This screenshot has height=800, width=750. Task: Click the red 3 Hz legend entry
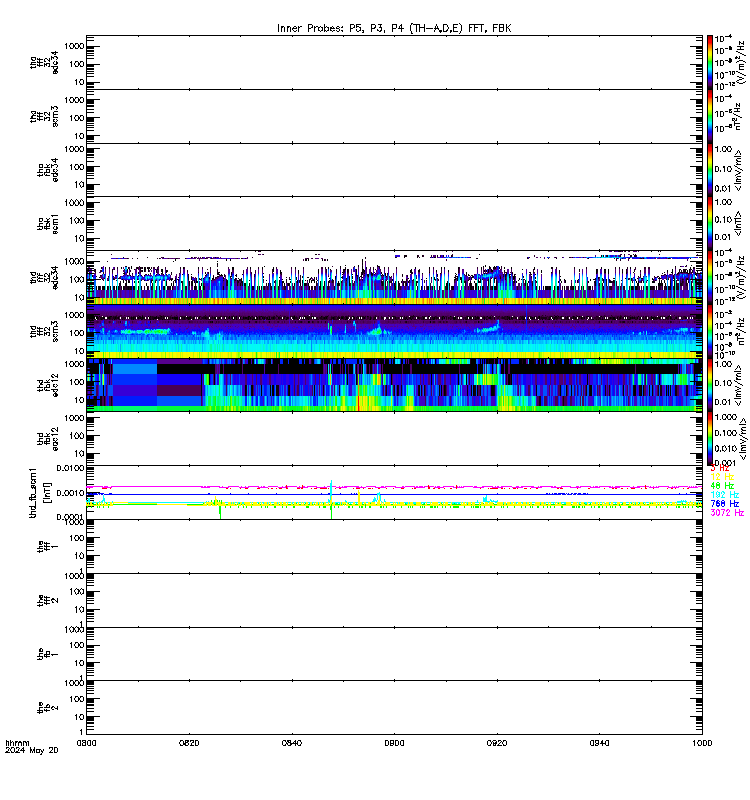719,468
